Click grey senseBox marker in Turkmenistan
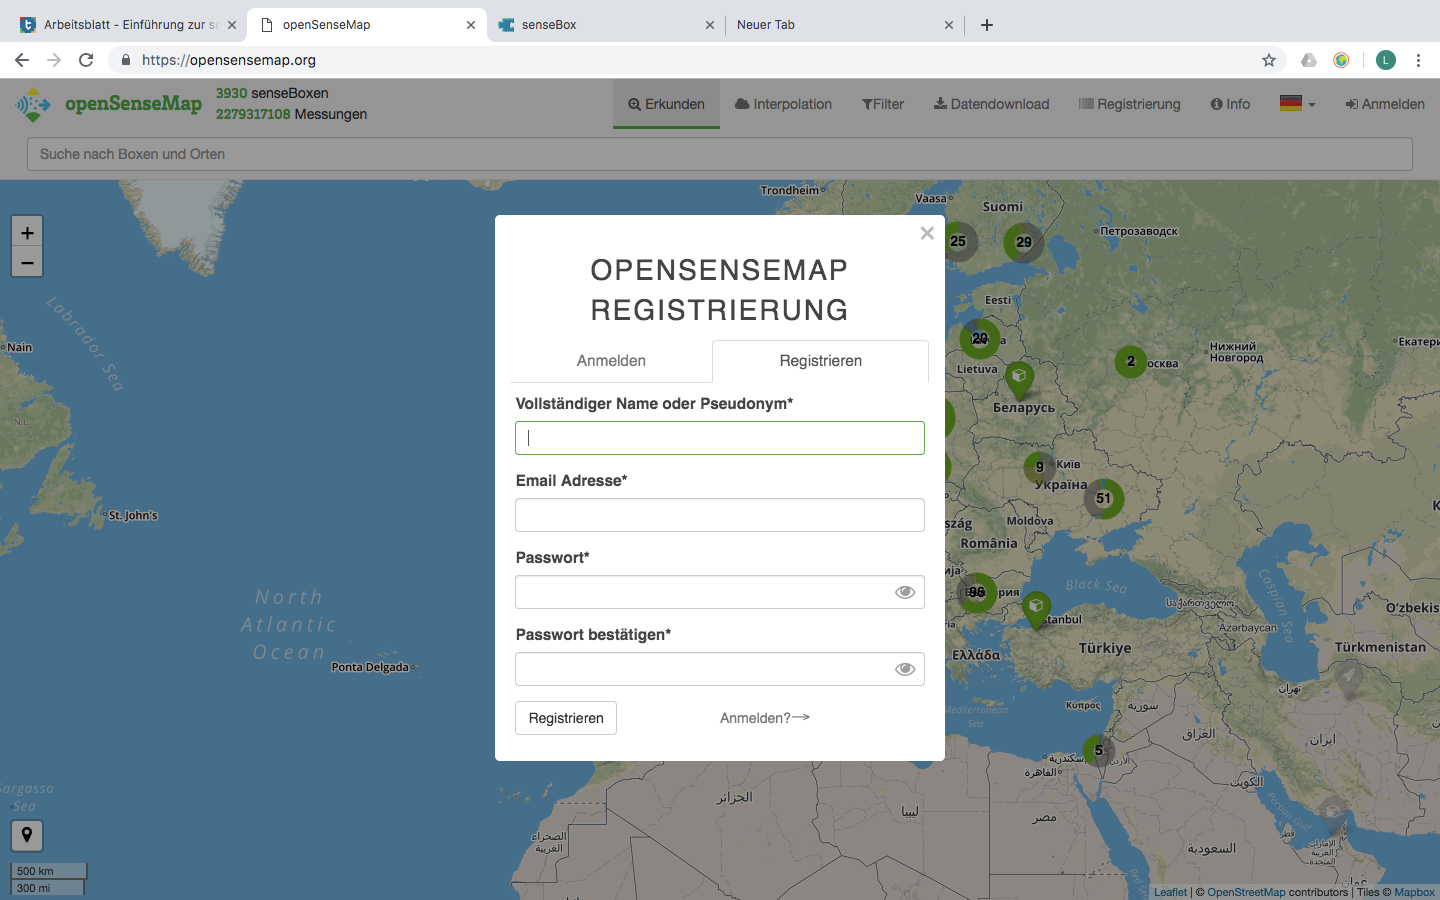 tap(1348, 679)
